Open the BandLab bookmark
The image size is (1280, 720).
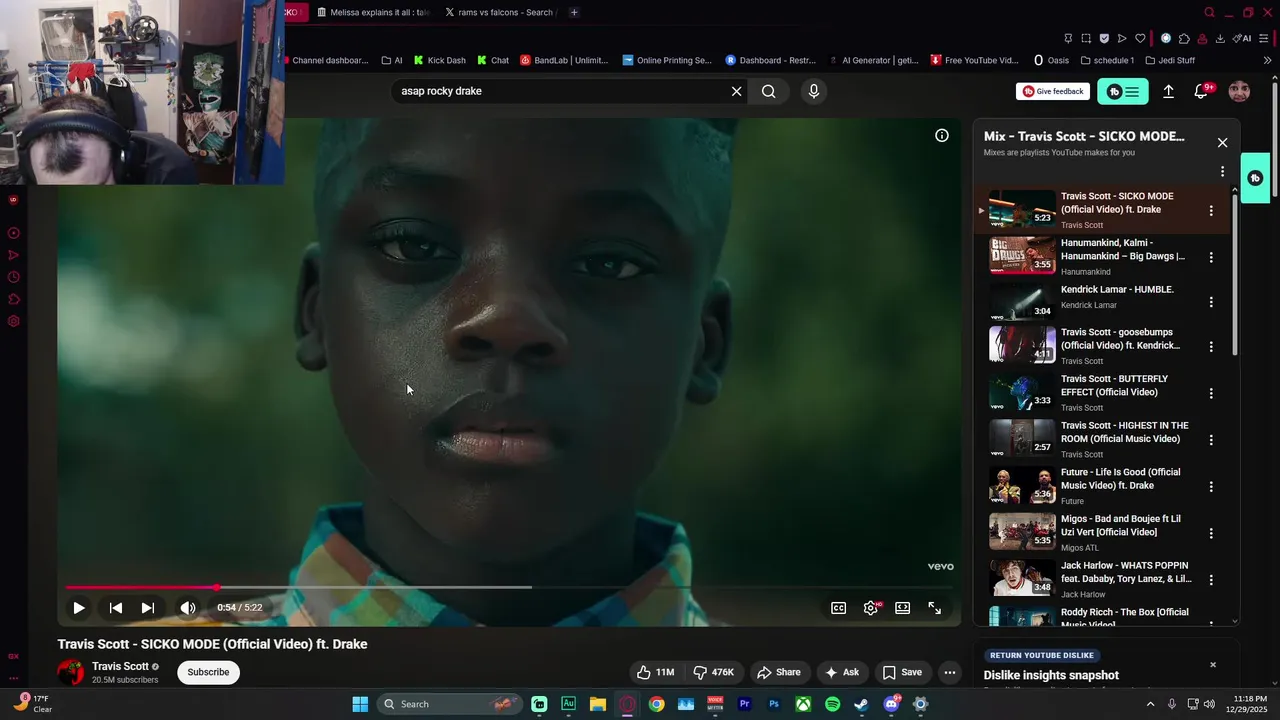564,60
